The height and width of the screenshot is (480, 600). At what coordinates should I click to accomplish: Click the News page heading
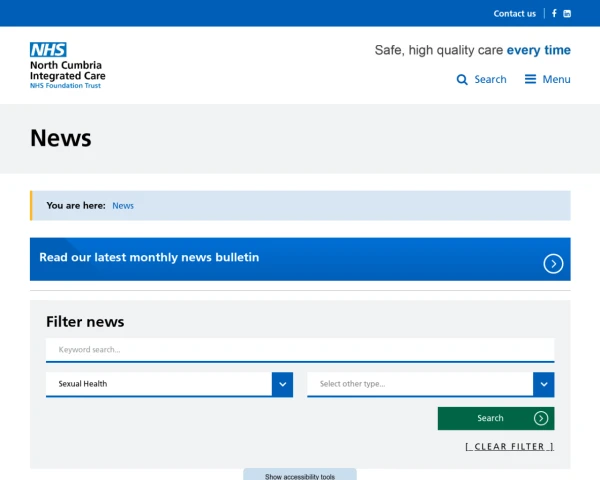[60, 138]
